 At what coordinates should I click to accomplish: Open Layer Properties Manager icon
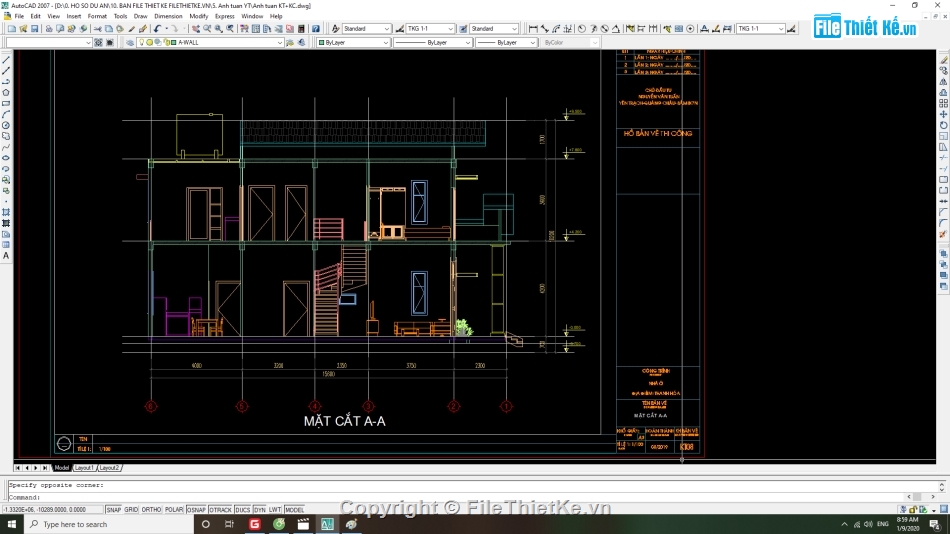[x=130, y=42]
